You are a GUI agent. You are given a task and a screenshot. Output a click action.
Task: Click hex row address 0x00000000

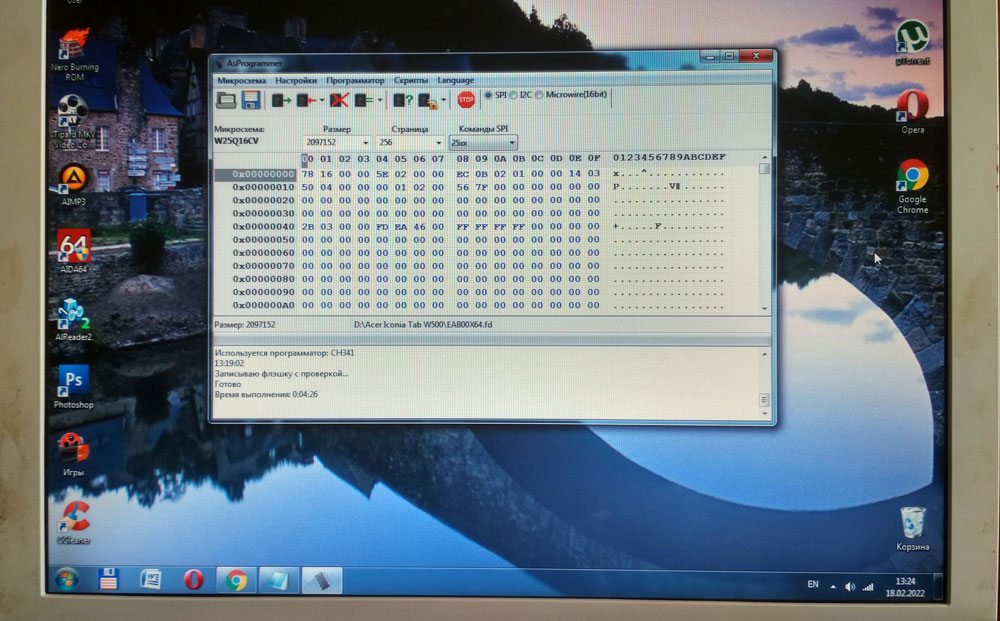263,174
